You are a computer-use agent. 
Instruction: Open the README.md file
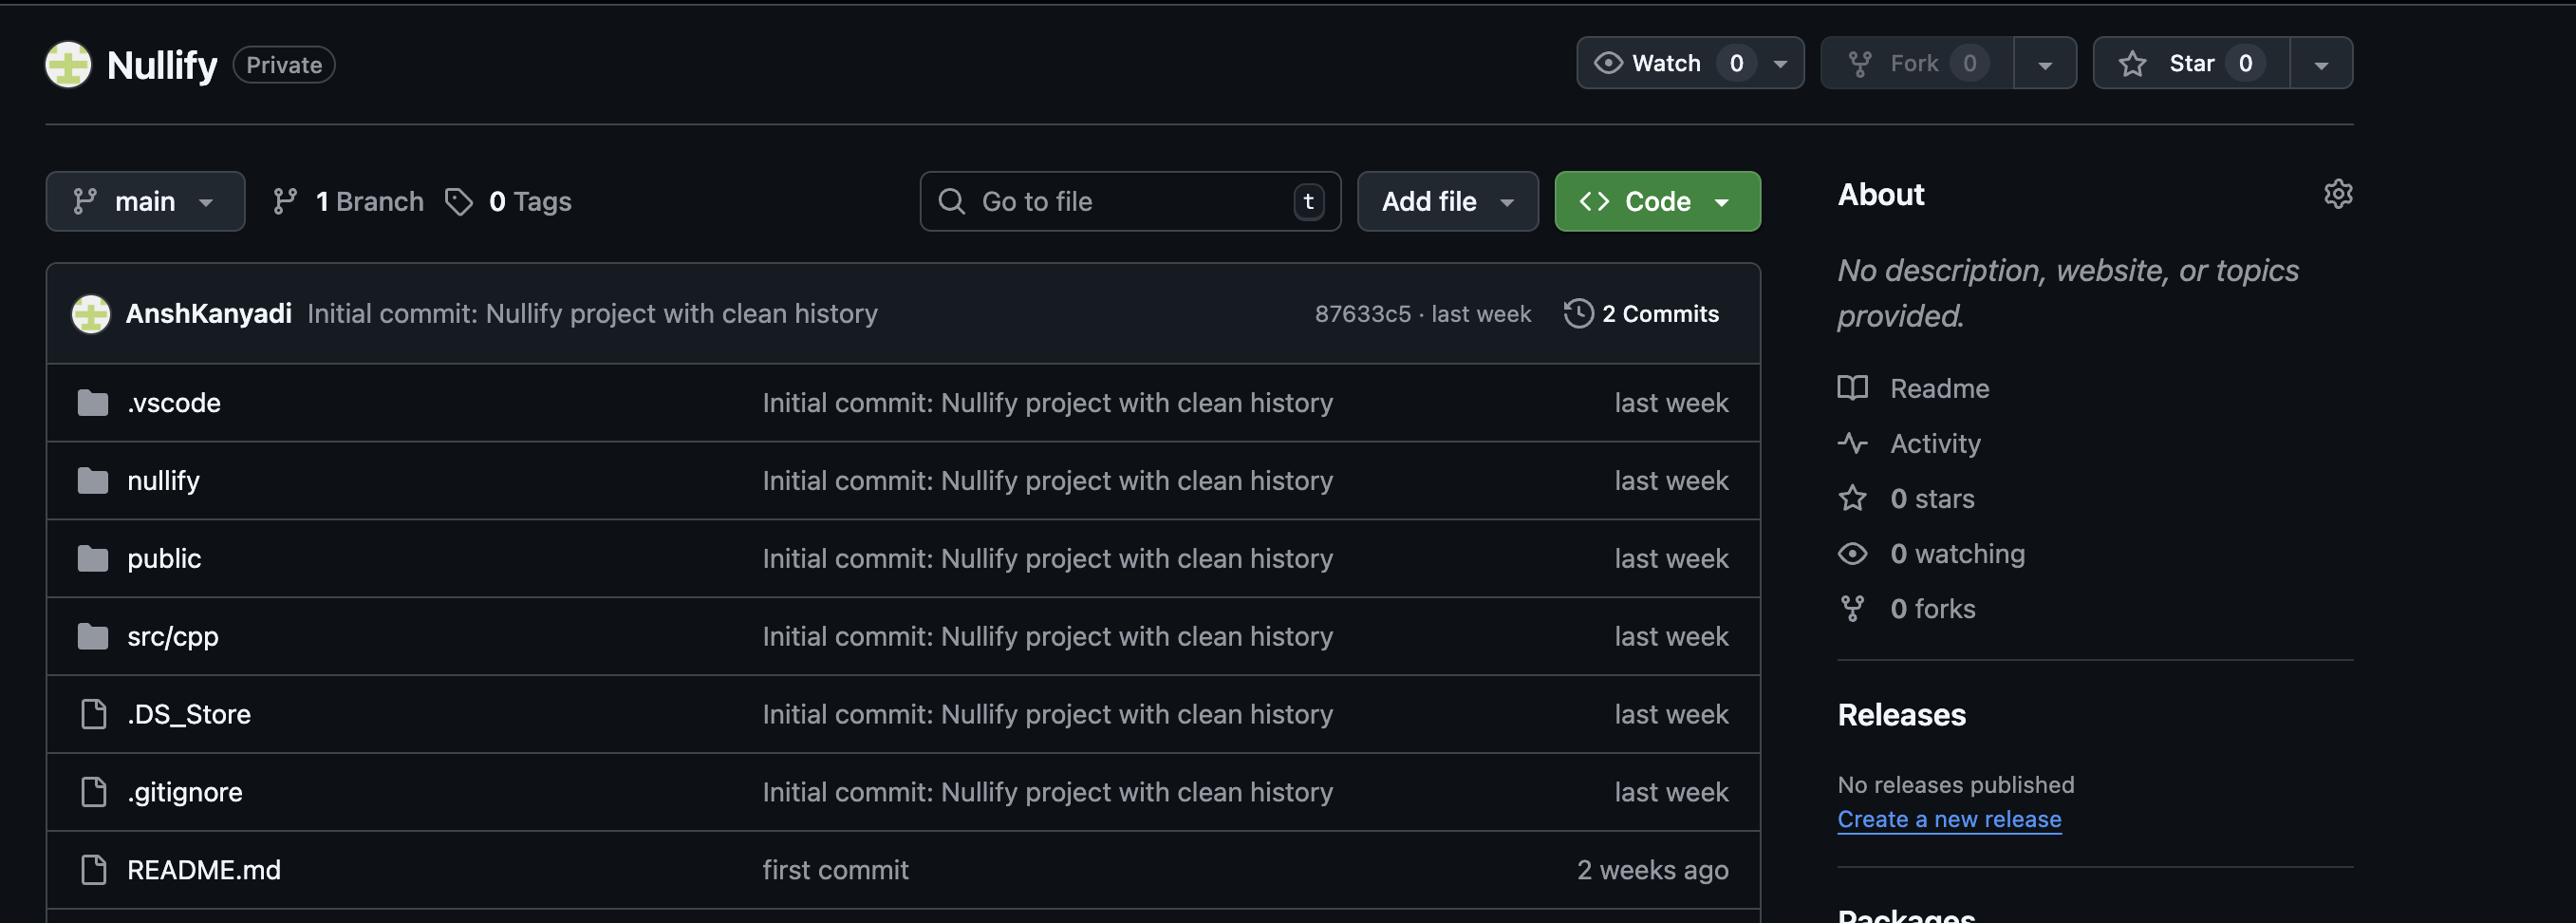tap(204, 869)
